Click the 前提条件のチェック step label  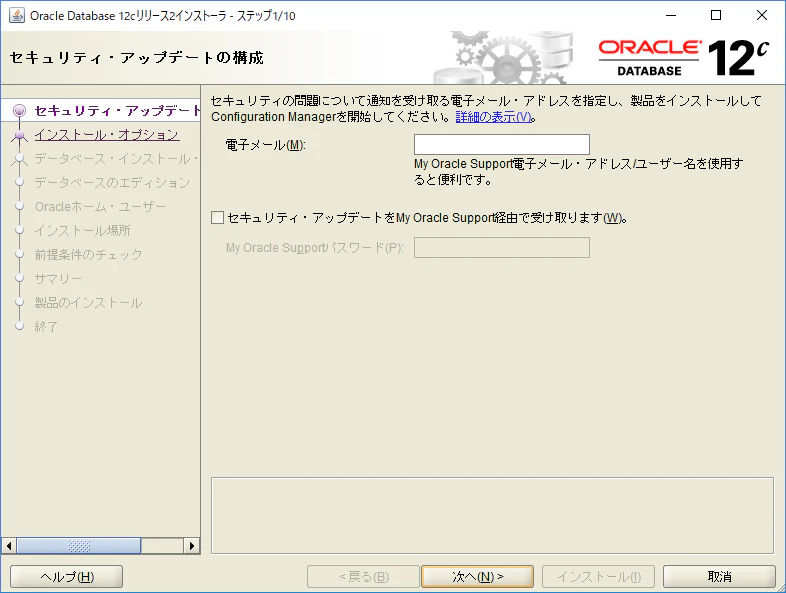pos(88,255)
